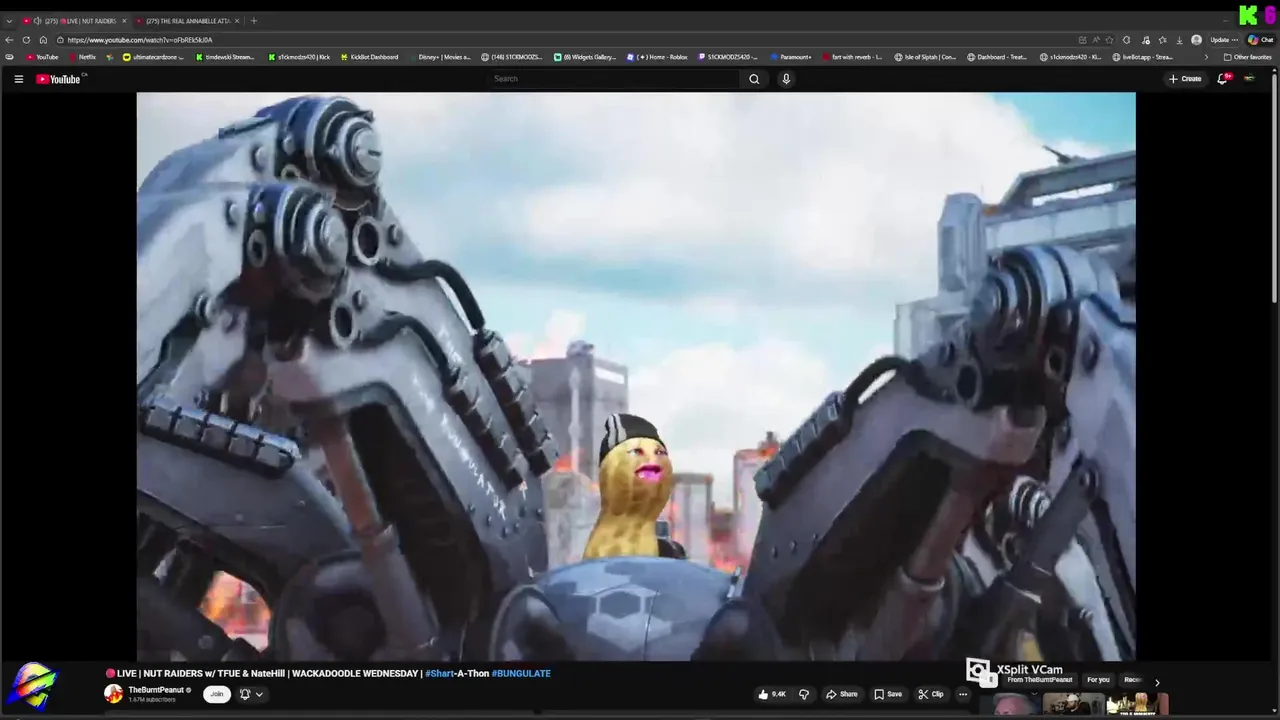Open the ultimatecardzone bookmark
Screen dimensions: 1280x720
pyautogui.click(x=155, y=57)
